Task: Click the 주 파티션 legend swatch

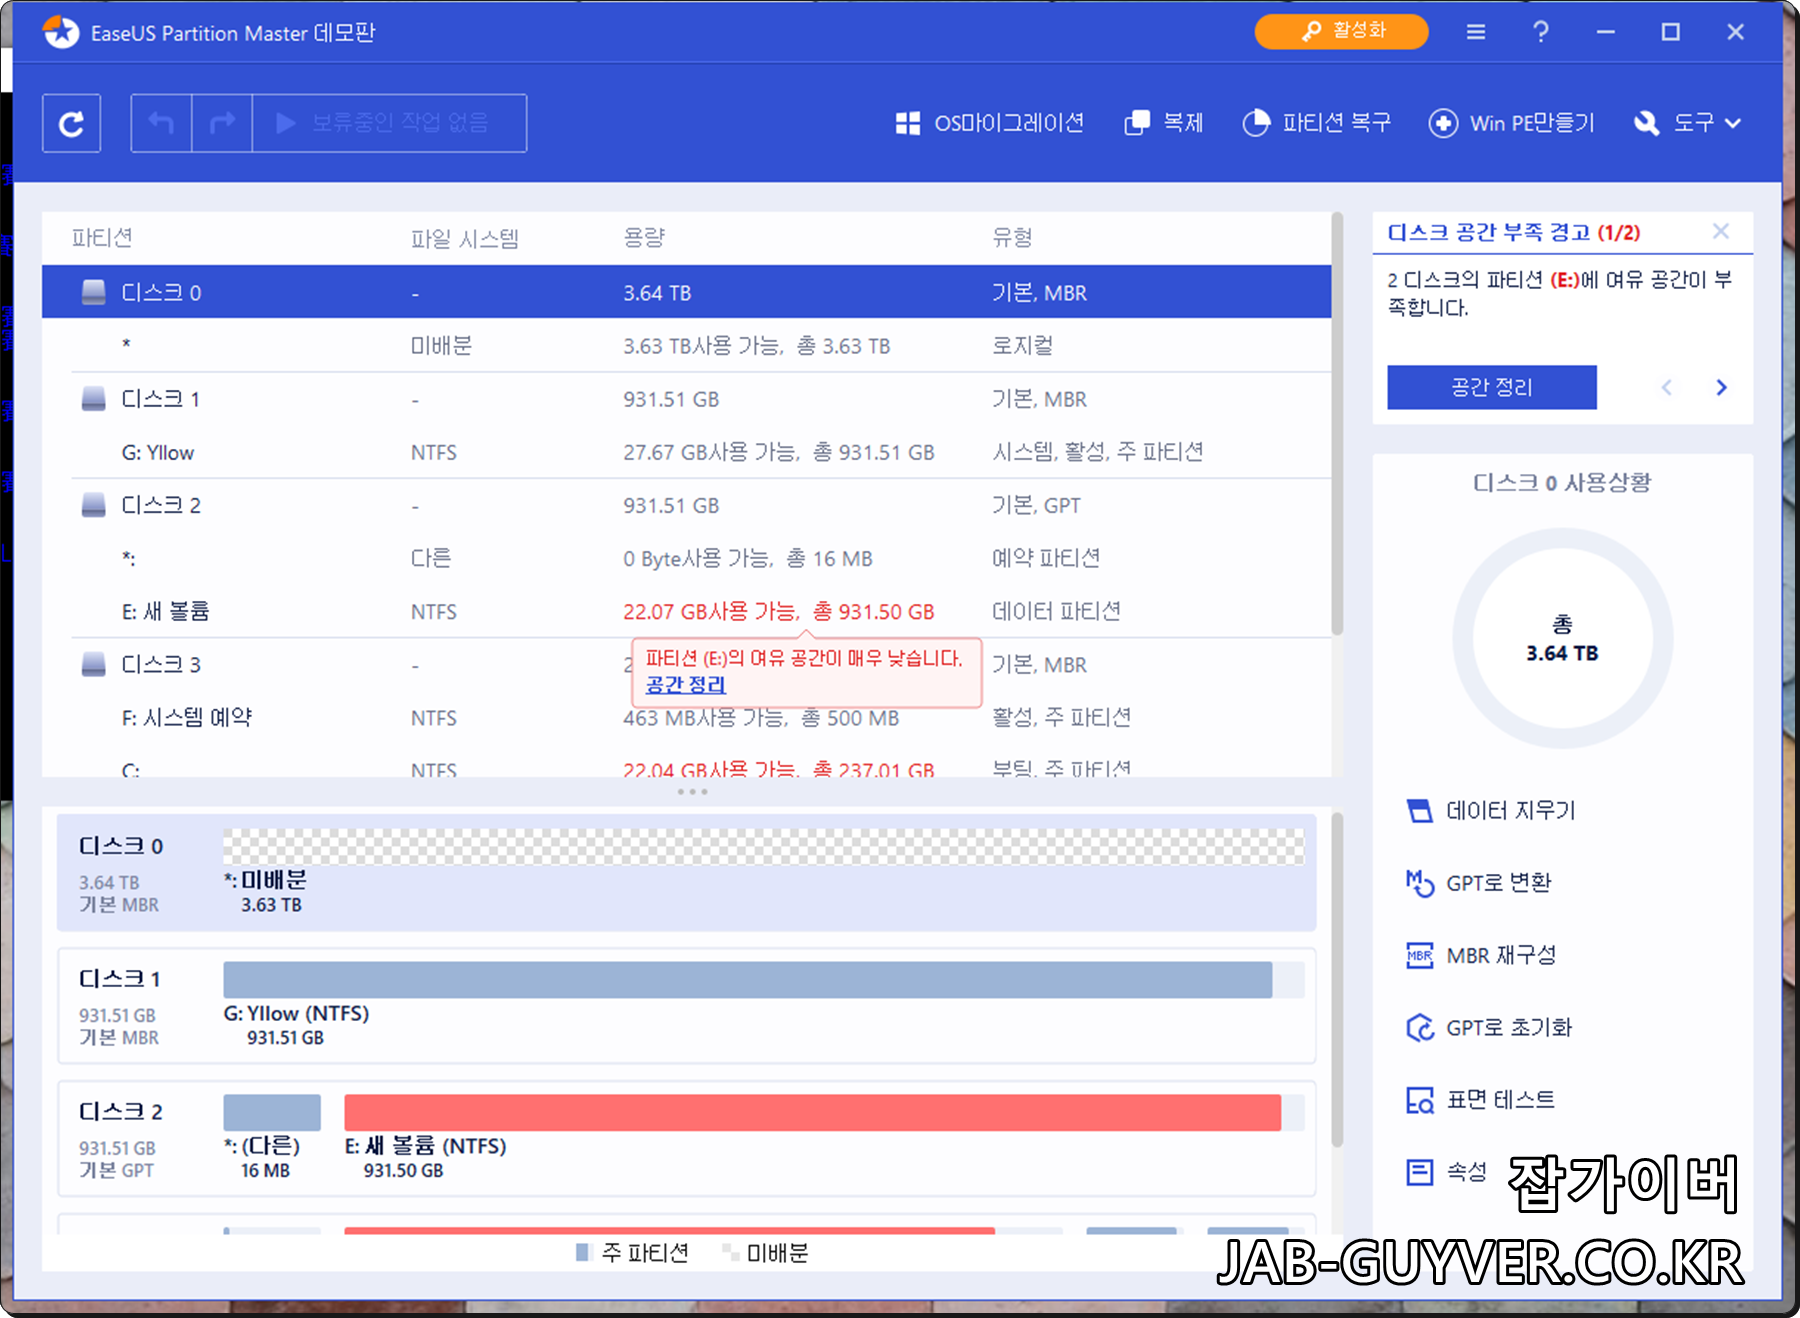Action: tap(583, 1252)
